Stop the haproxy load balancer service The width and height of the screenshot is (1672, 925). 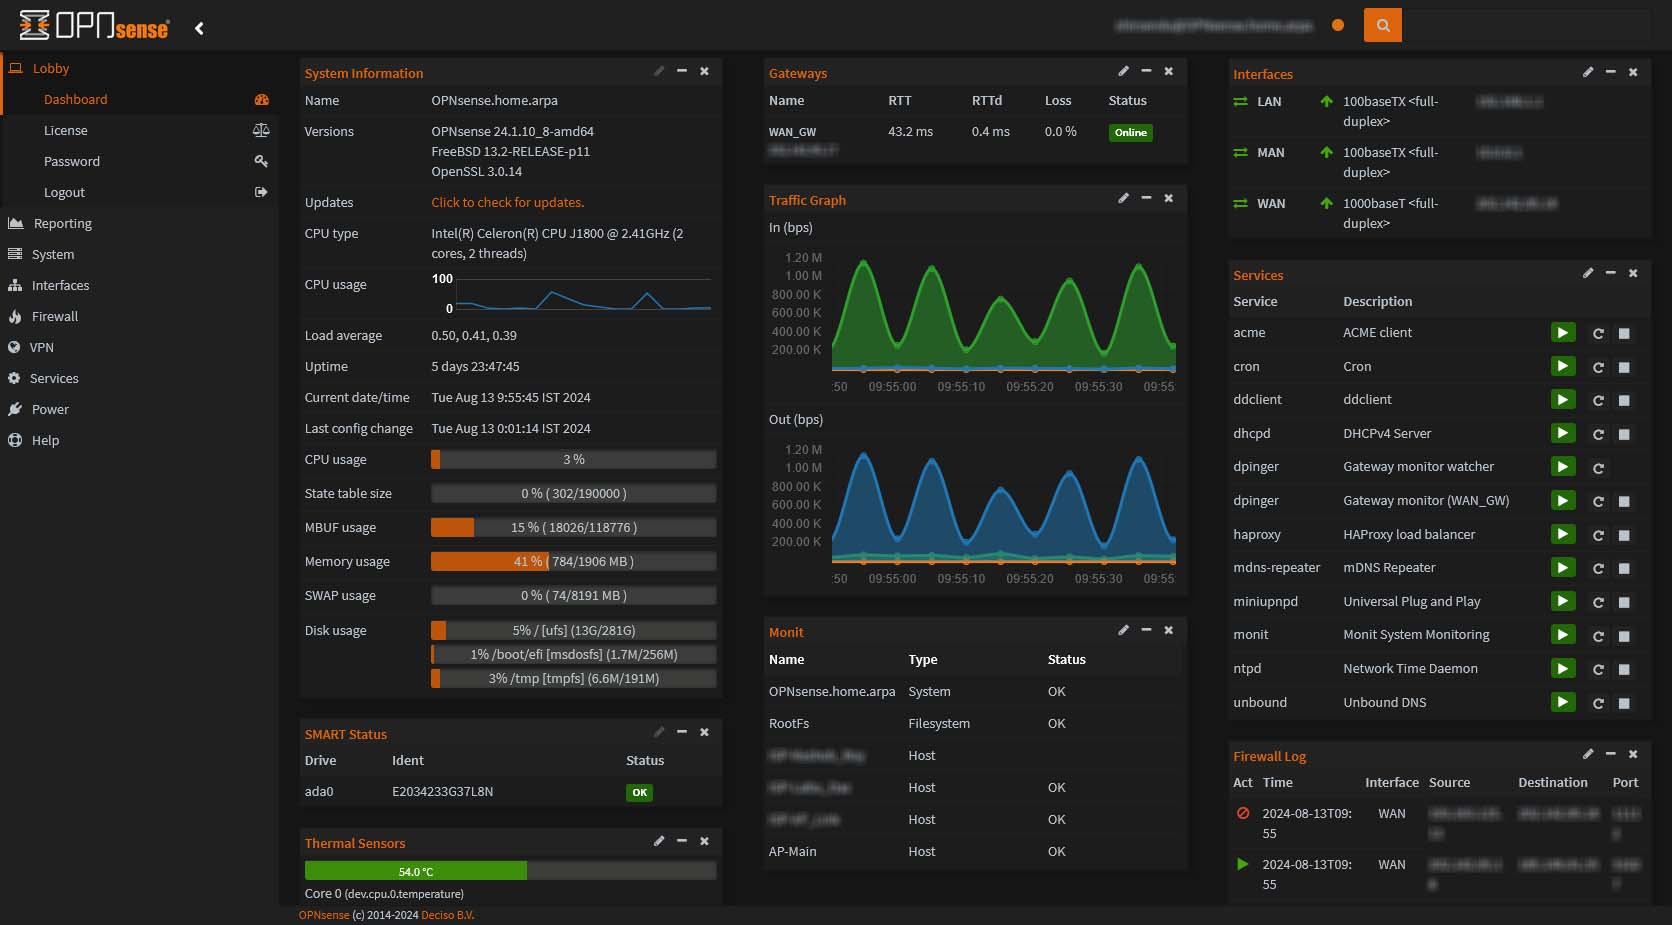click(1623, 535)
